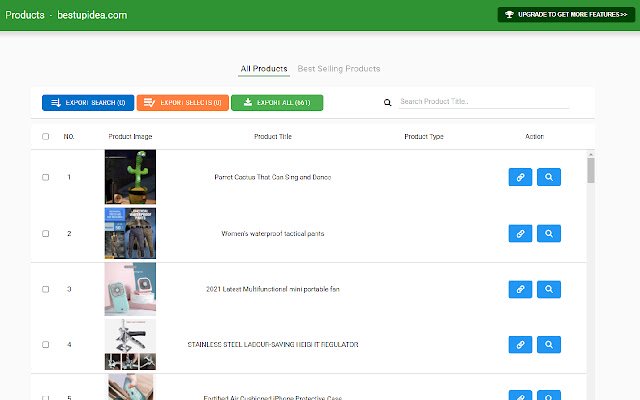Click magnifier icon for Parrot Cactus product
The width and height of the screenshot is (640, 400).
[x=549, y=177]
